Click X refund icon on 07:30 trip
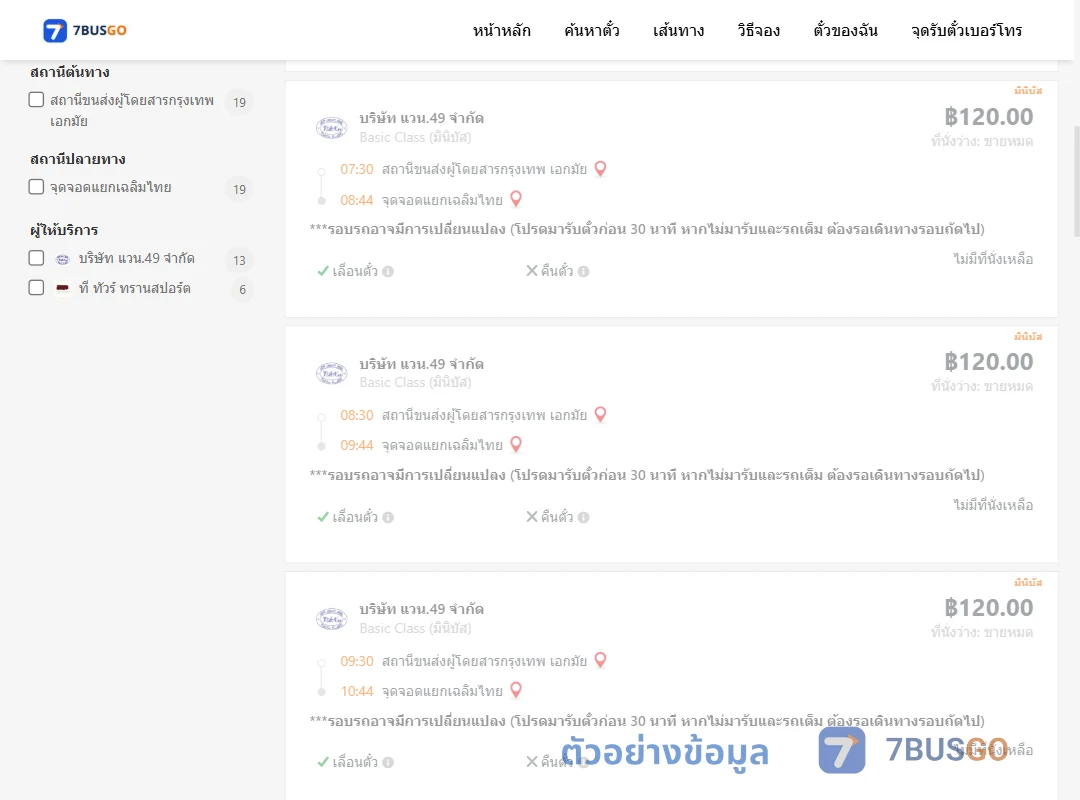This screenshot has height=800, width=1080. [532, 271]
